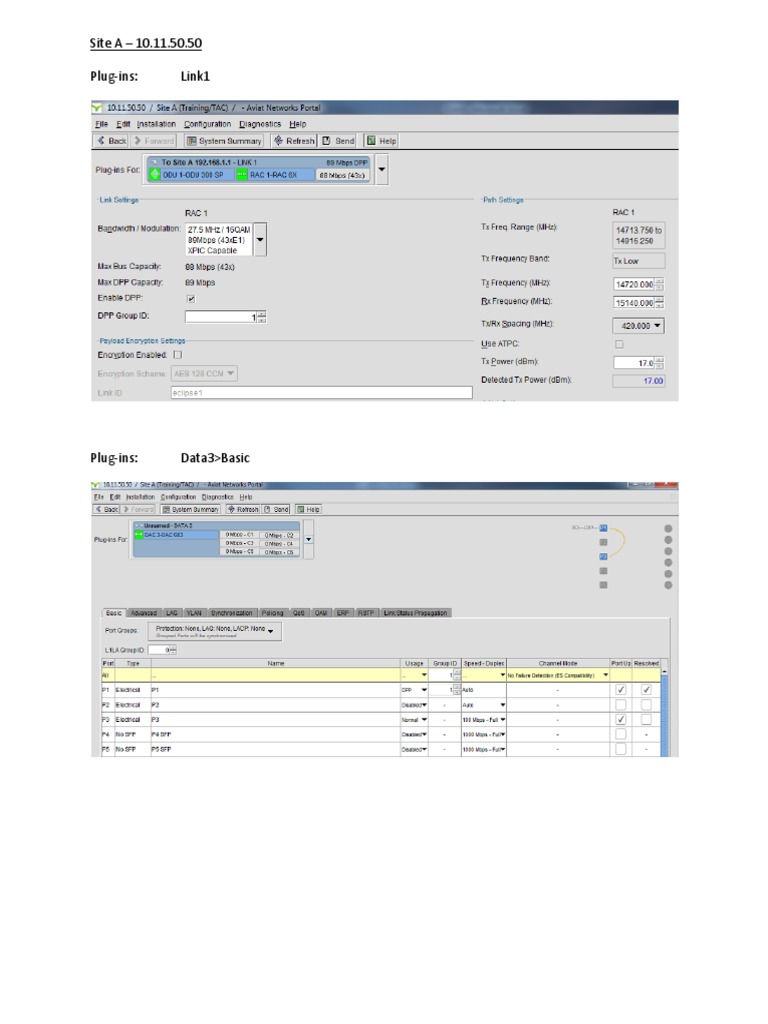The height and width of the screenshot is (1024, 768).
Task: Switch to the Link Status Propagation tab
Action: [415, 613]
